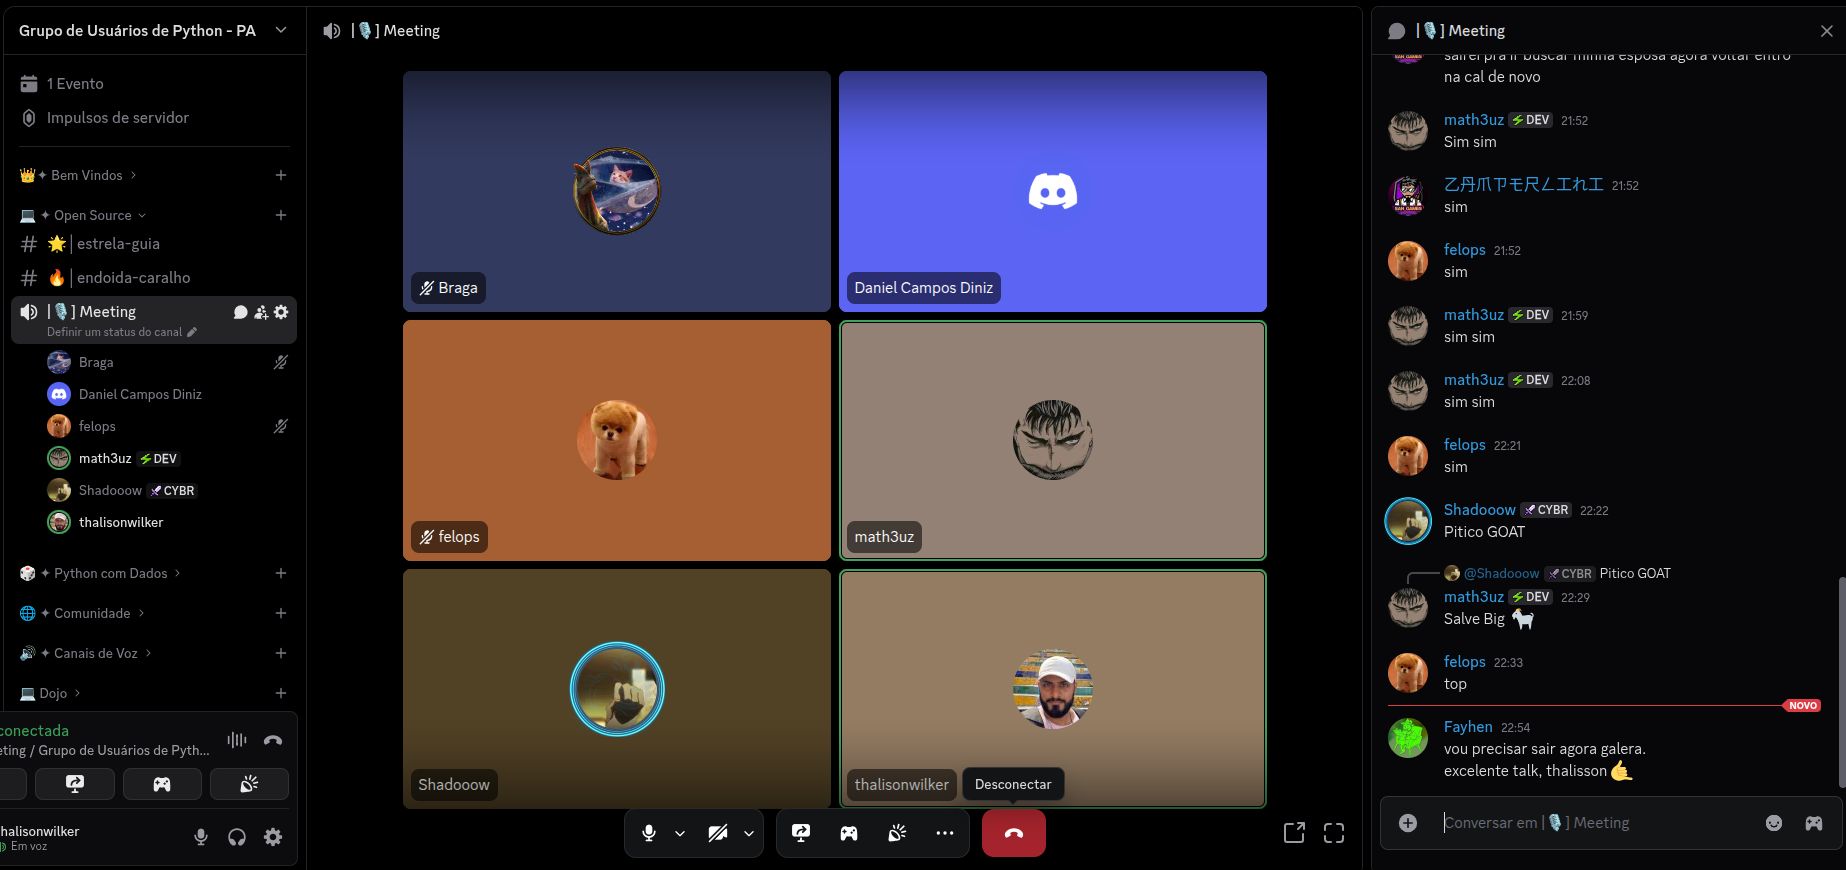Click Shadooow's username in the chat
This screenshot has width=1846, height=870.
point(1479,510)
